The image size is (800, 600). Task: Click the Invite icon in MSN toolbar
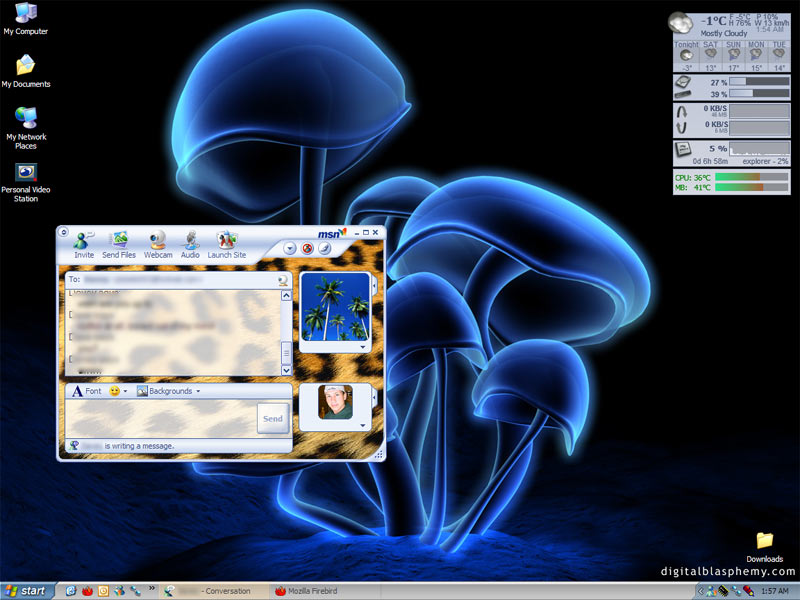[x=84, y=241]
